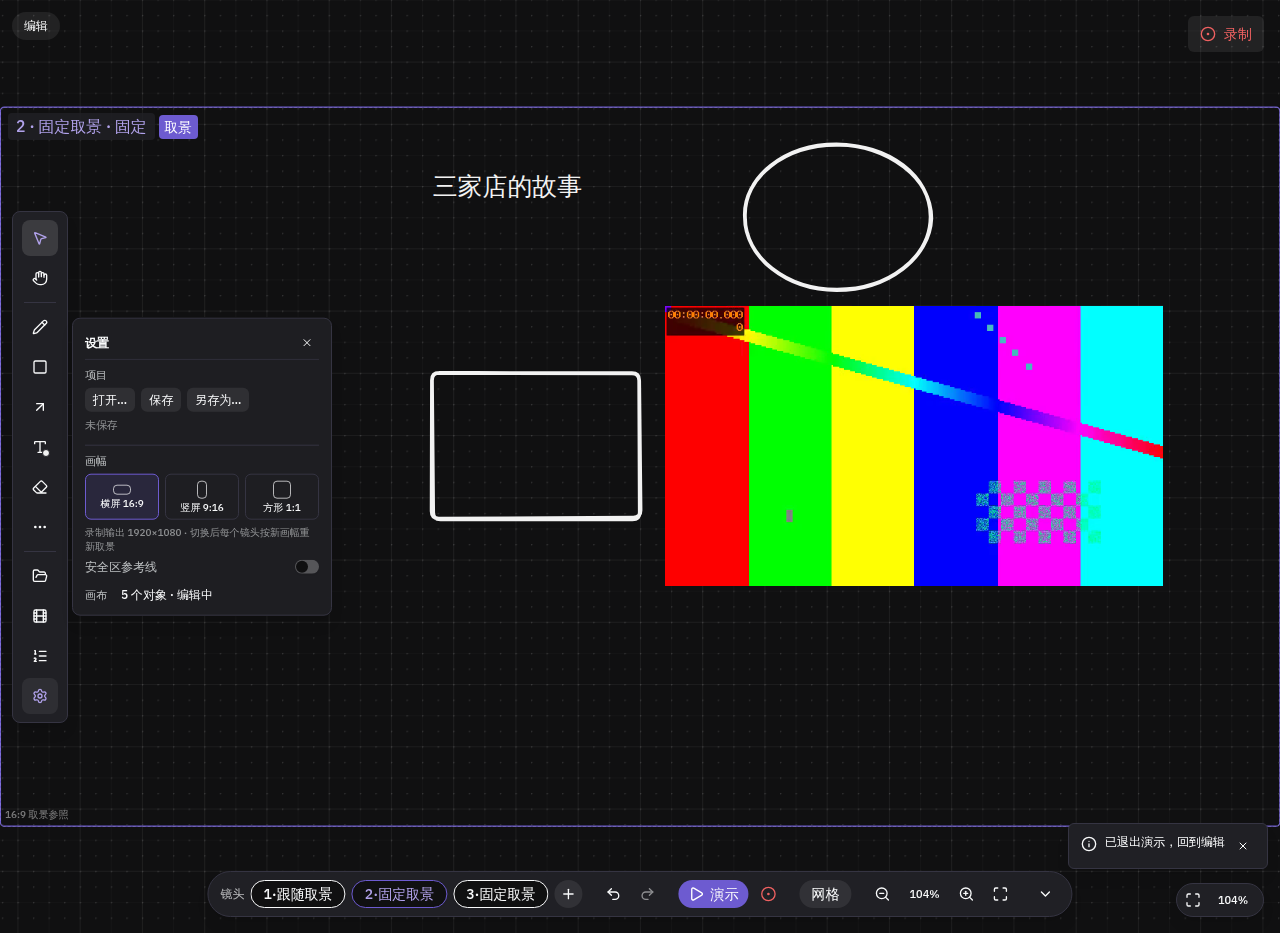Choose the pencil drawing tool
Image resolution: width=1280 pixels, height=933 pixels.
40,327
